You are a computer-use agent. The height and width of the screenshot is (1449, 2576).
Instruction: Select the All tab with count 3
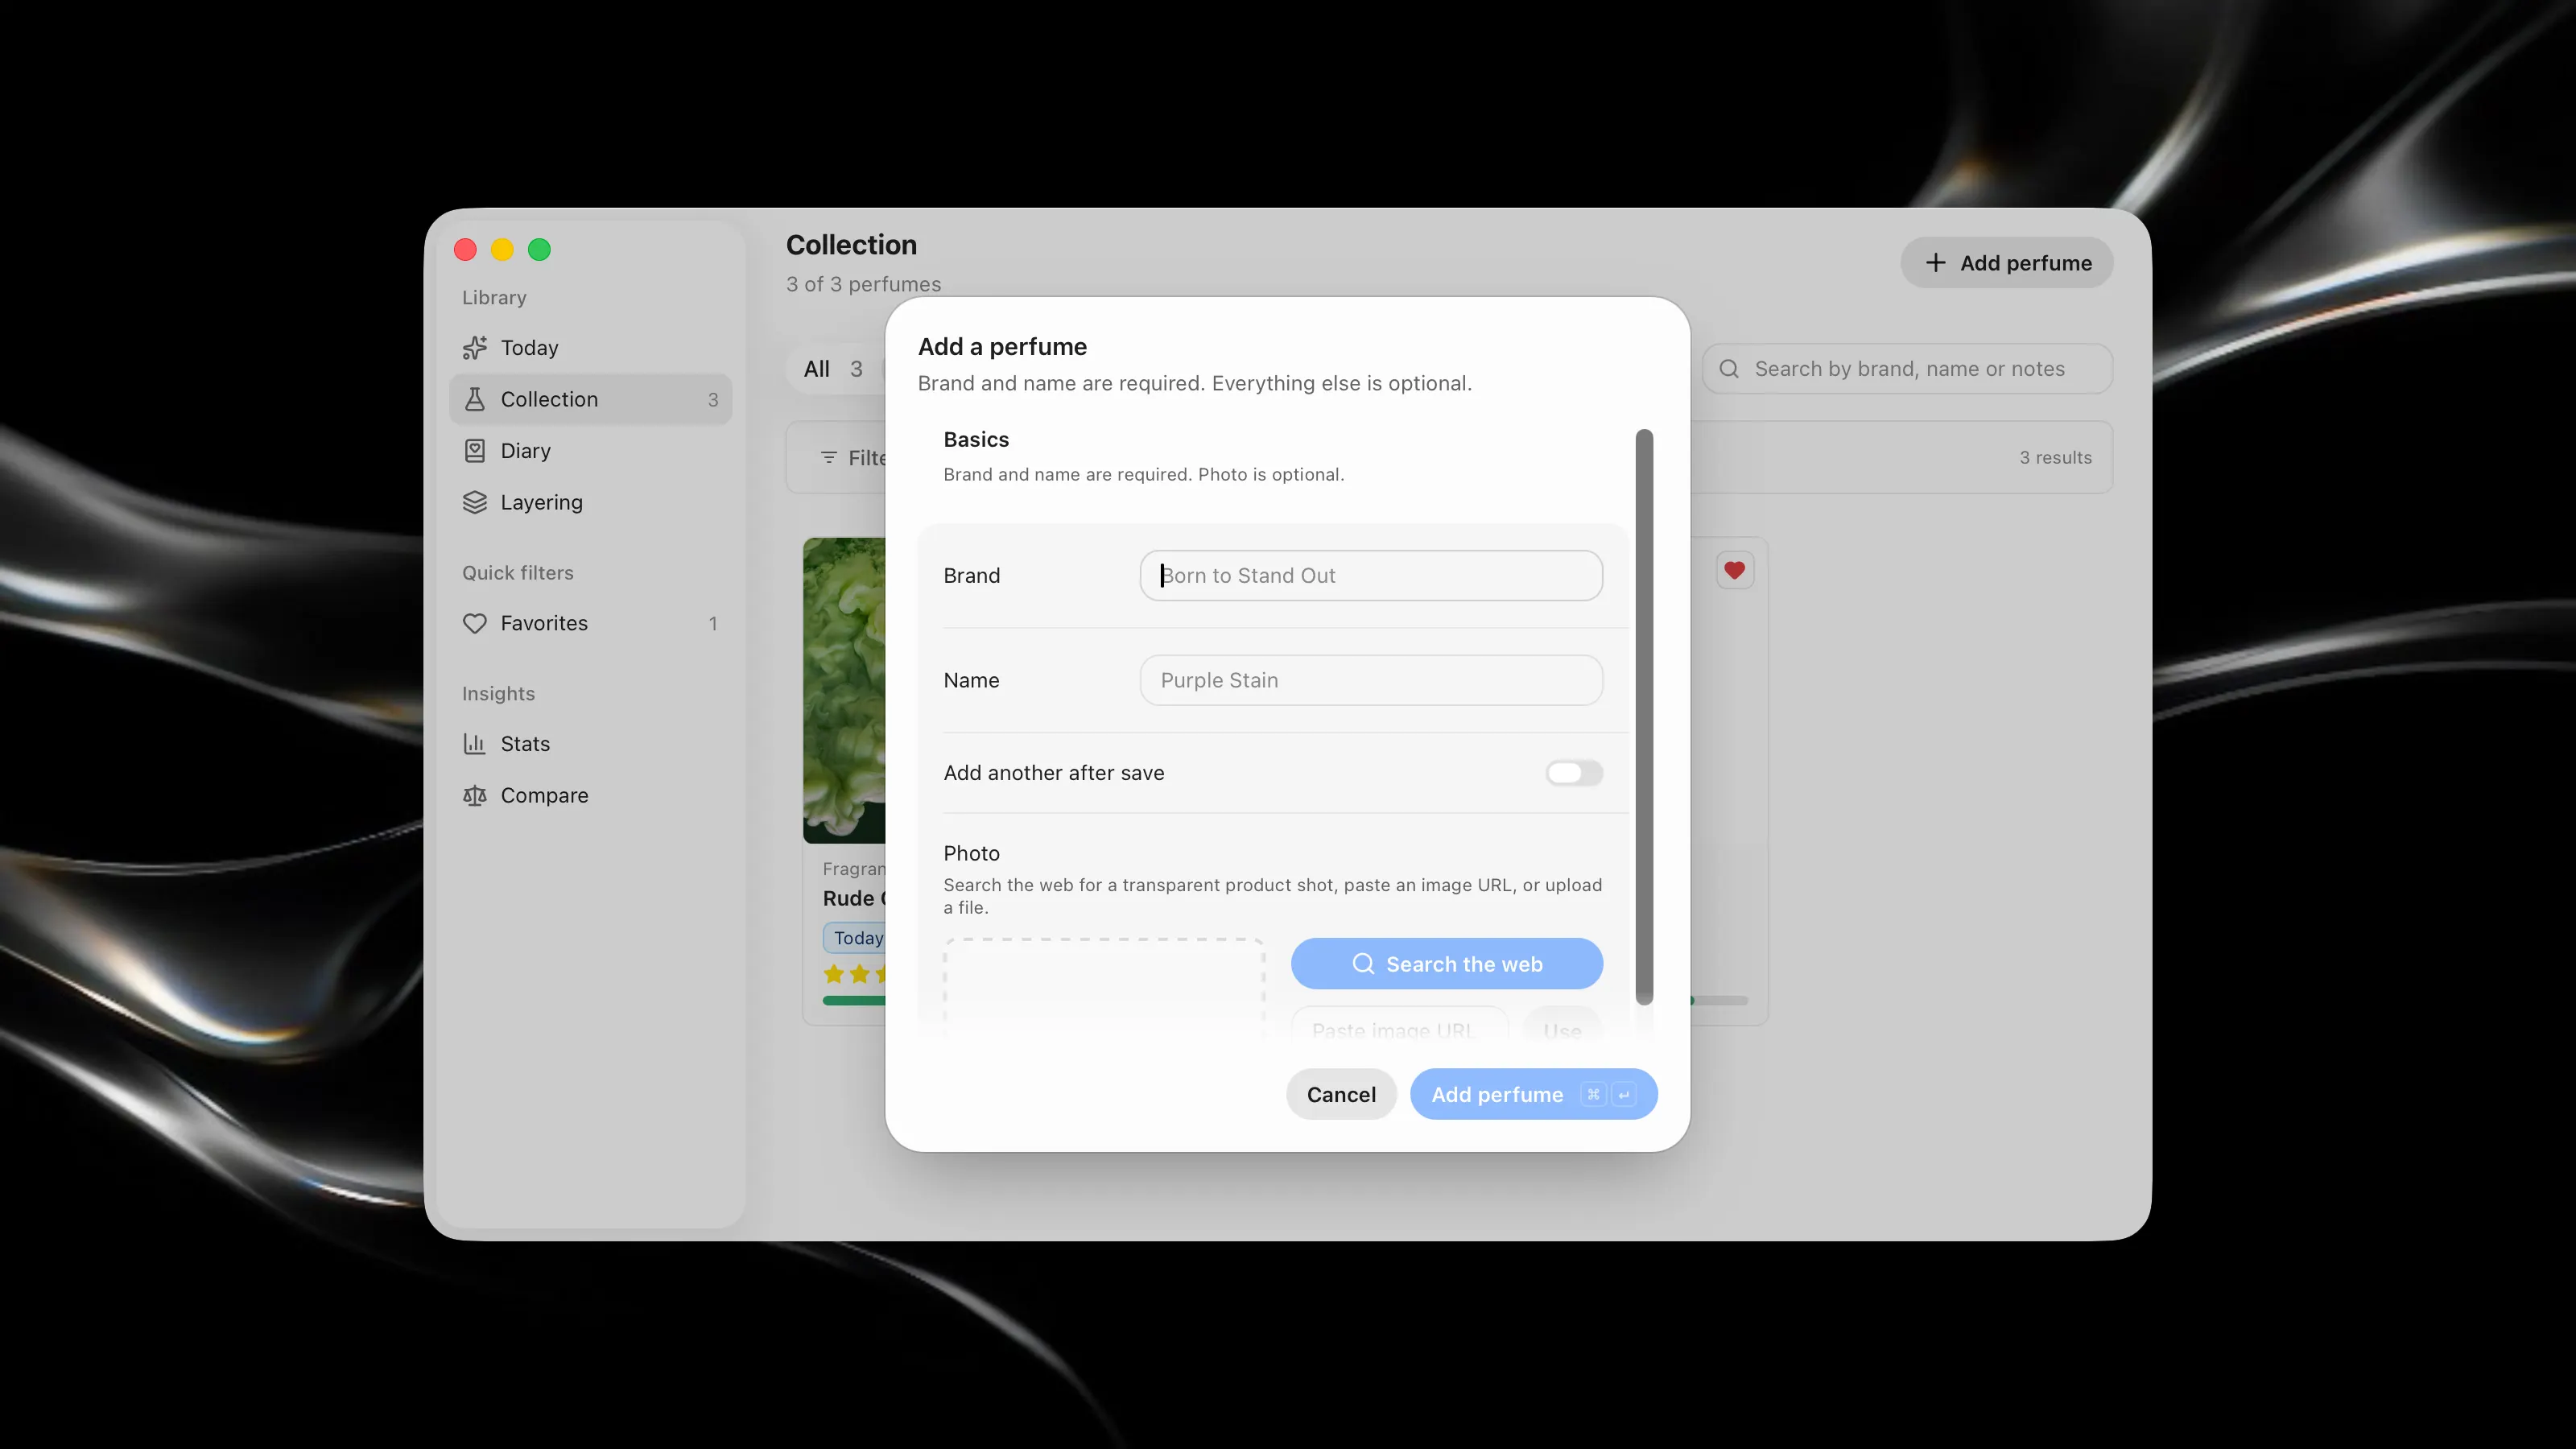tap(834, 369)
